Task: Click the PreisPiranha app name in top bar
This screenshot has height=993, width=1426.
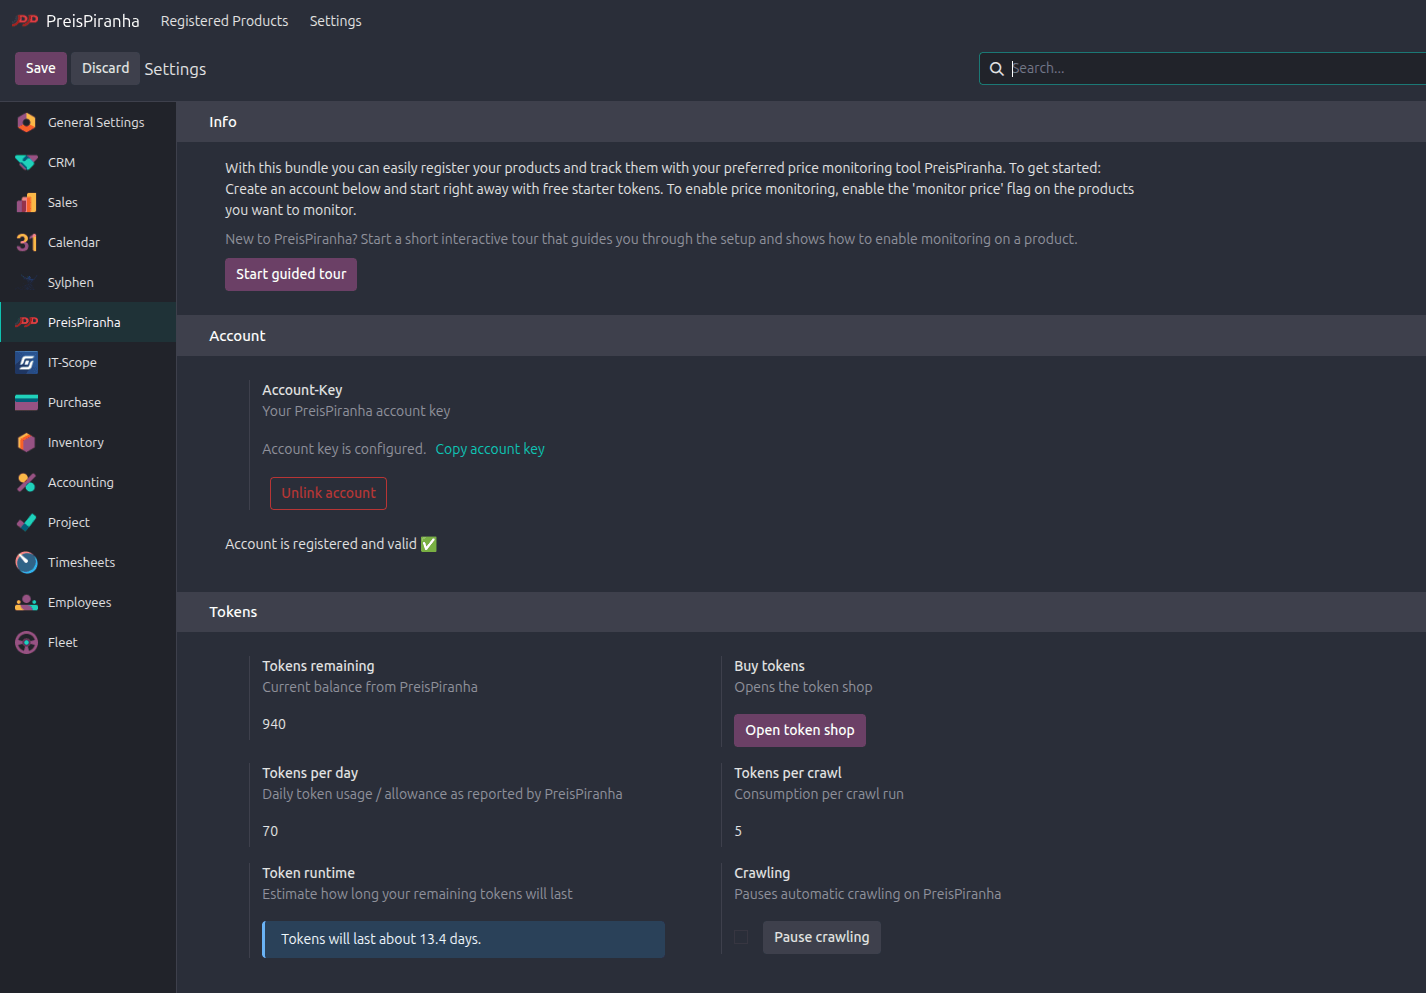Action: 93,21
